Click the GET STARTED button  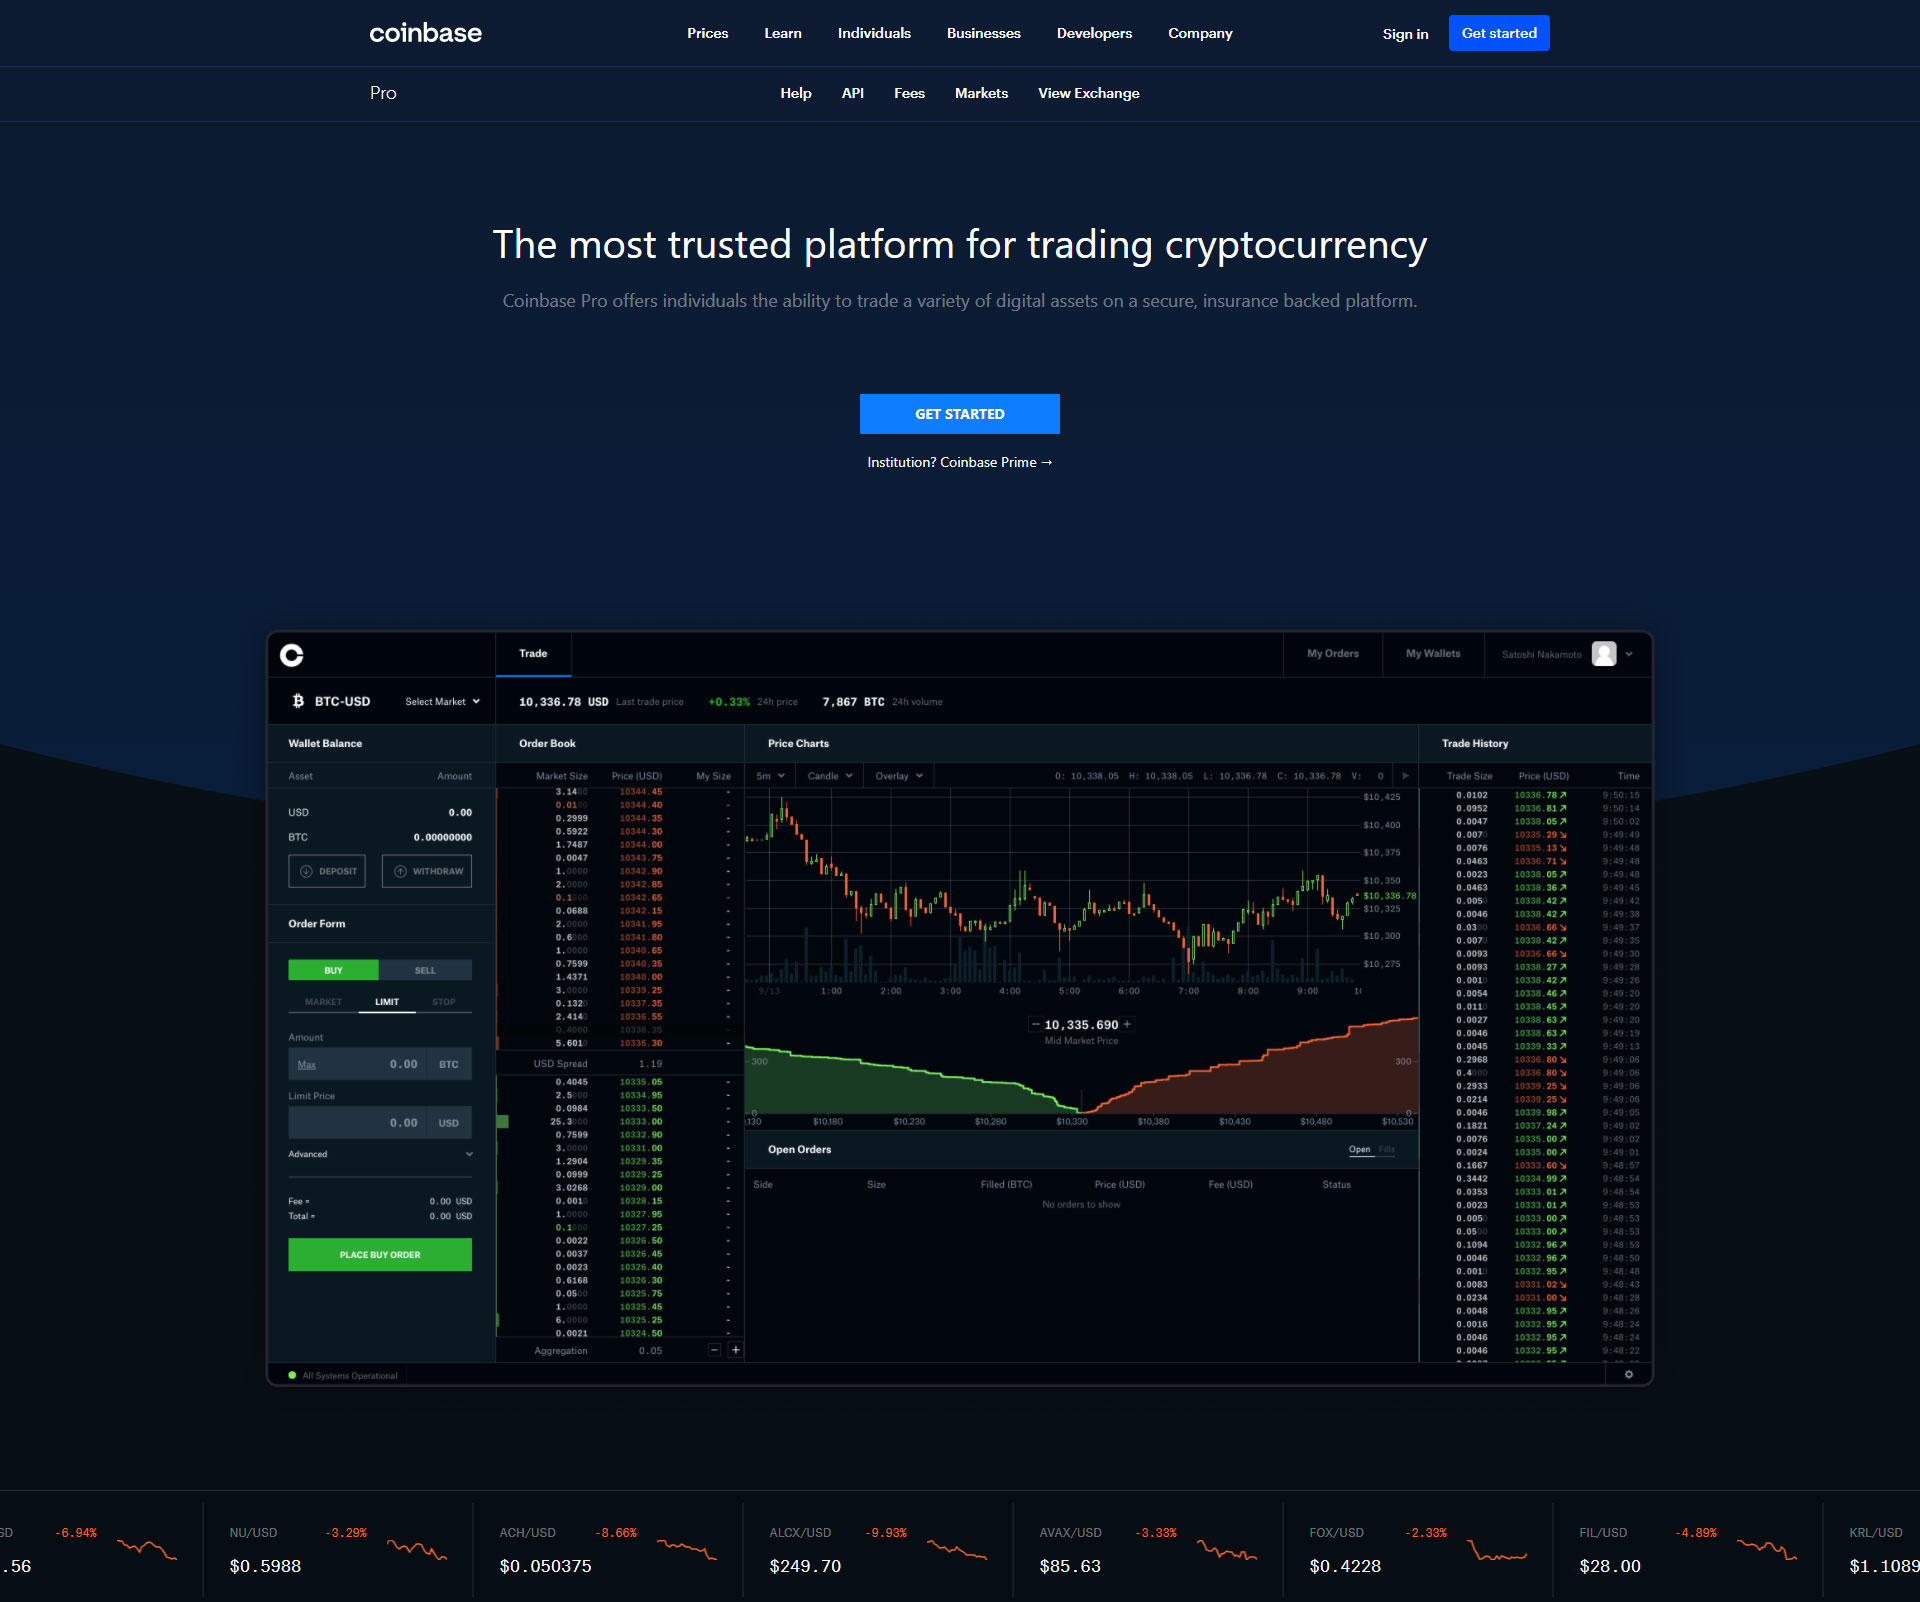(958, 414)
